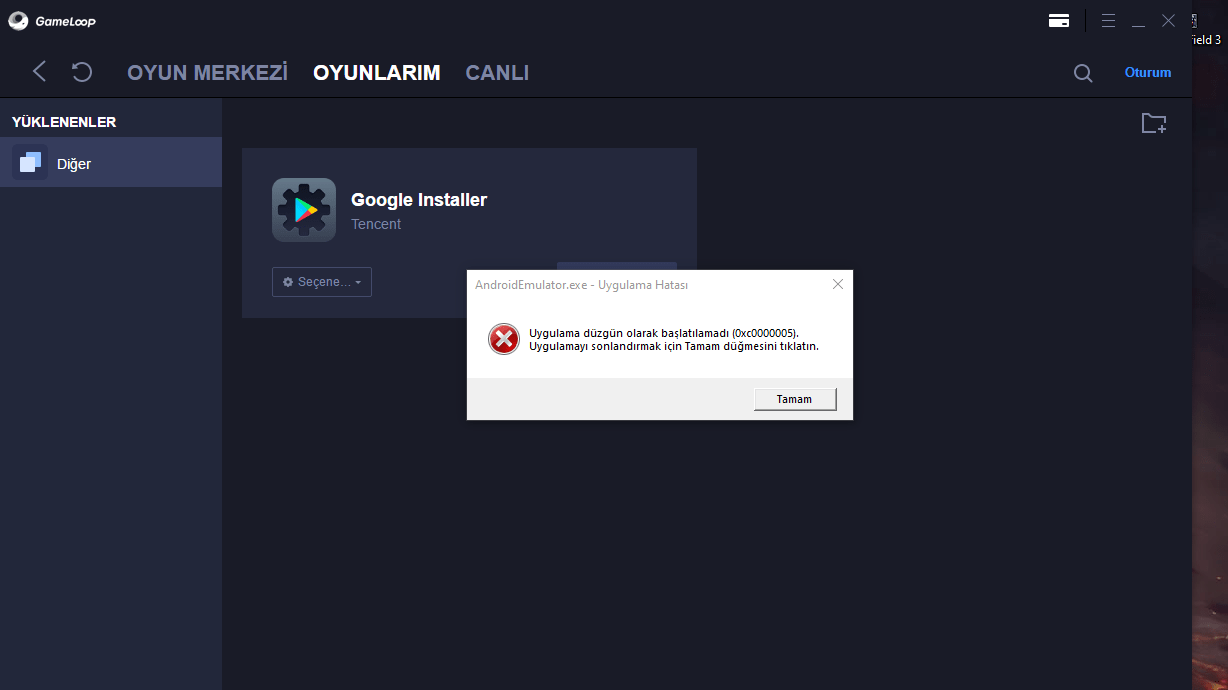This screenshot has height=690, width=1228.
Task: Open the Seçene... dropdown
Action: (322, 282)
